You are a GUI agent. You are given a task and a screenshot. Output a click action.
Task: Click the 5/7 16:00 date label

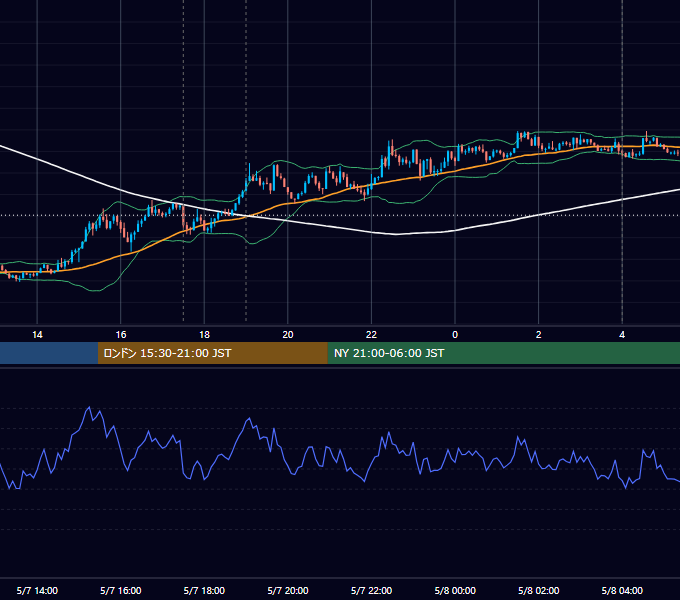[121, 590]
